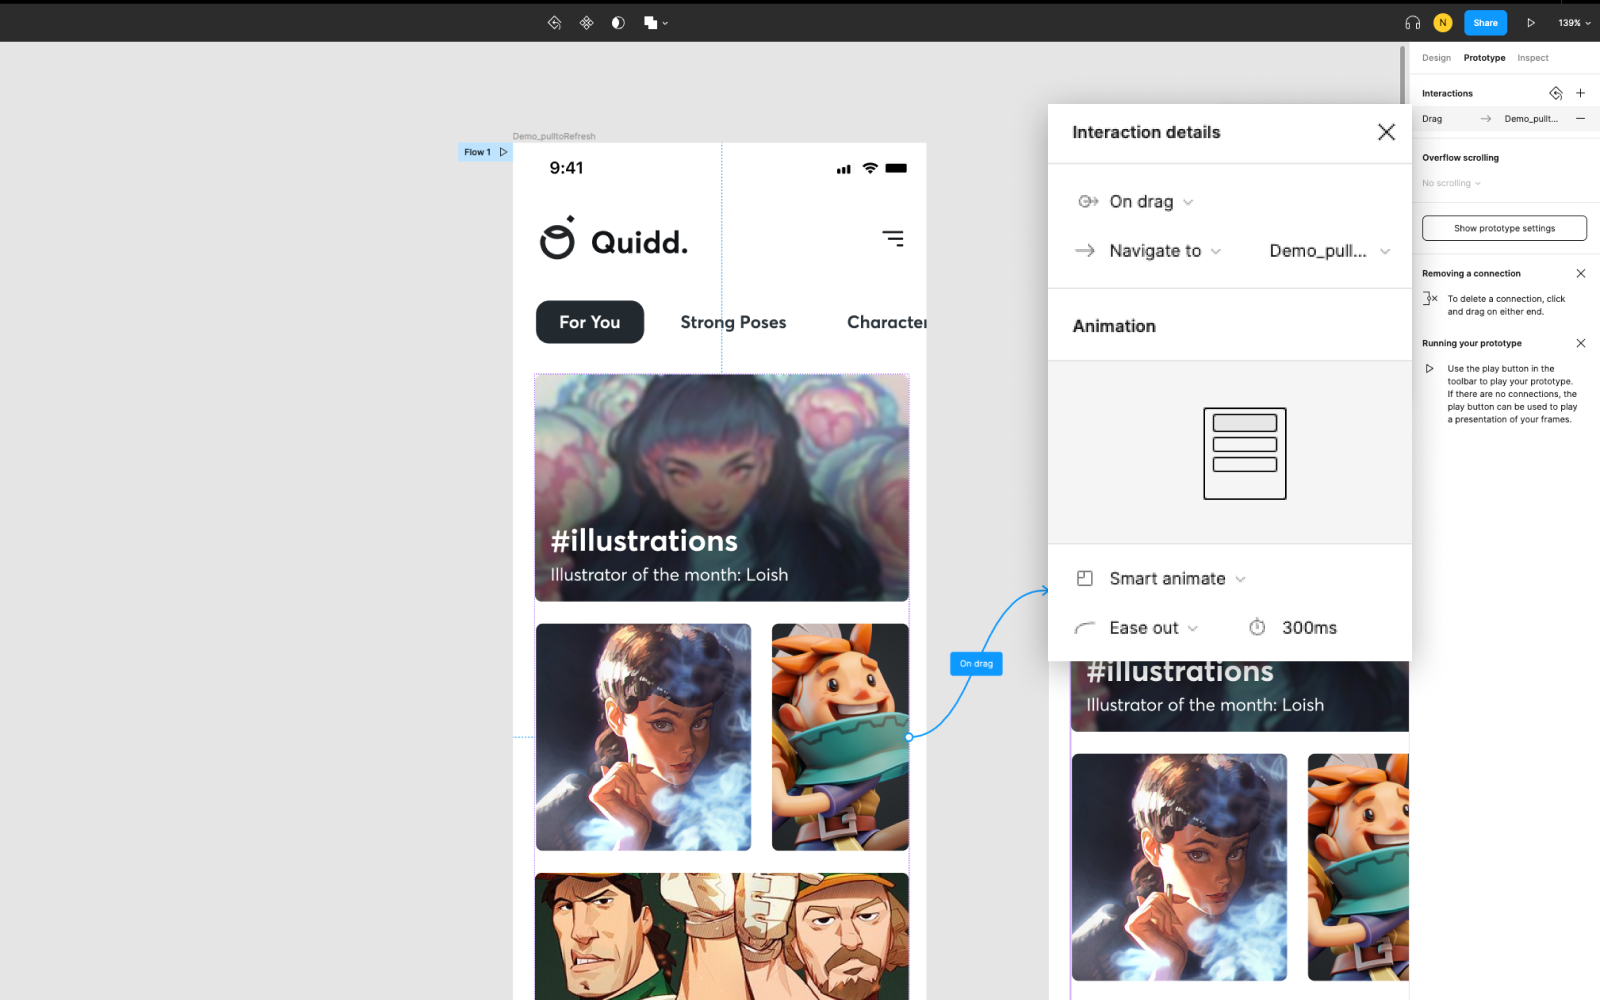This screenshot has width=1600, height=1000.
Task: Click the reset instance icon in top toolbar
Action: (554, 22)
